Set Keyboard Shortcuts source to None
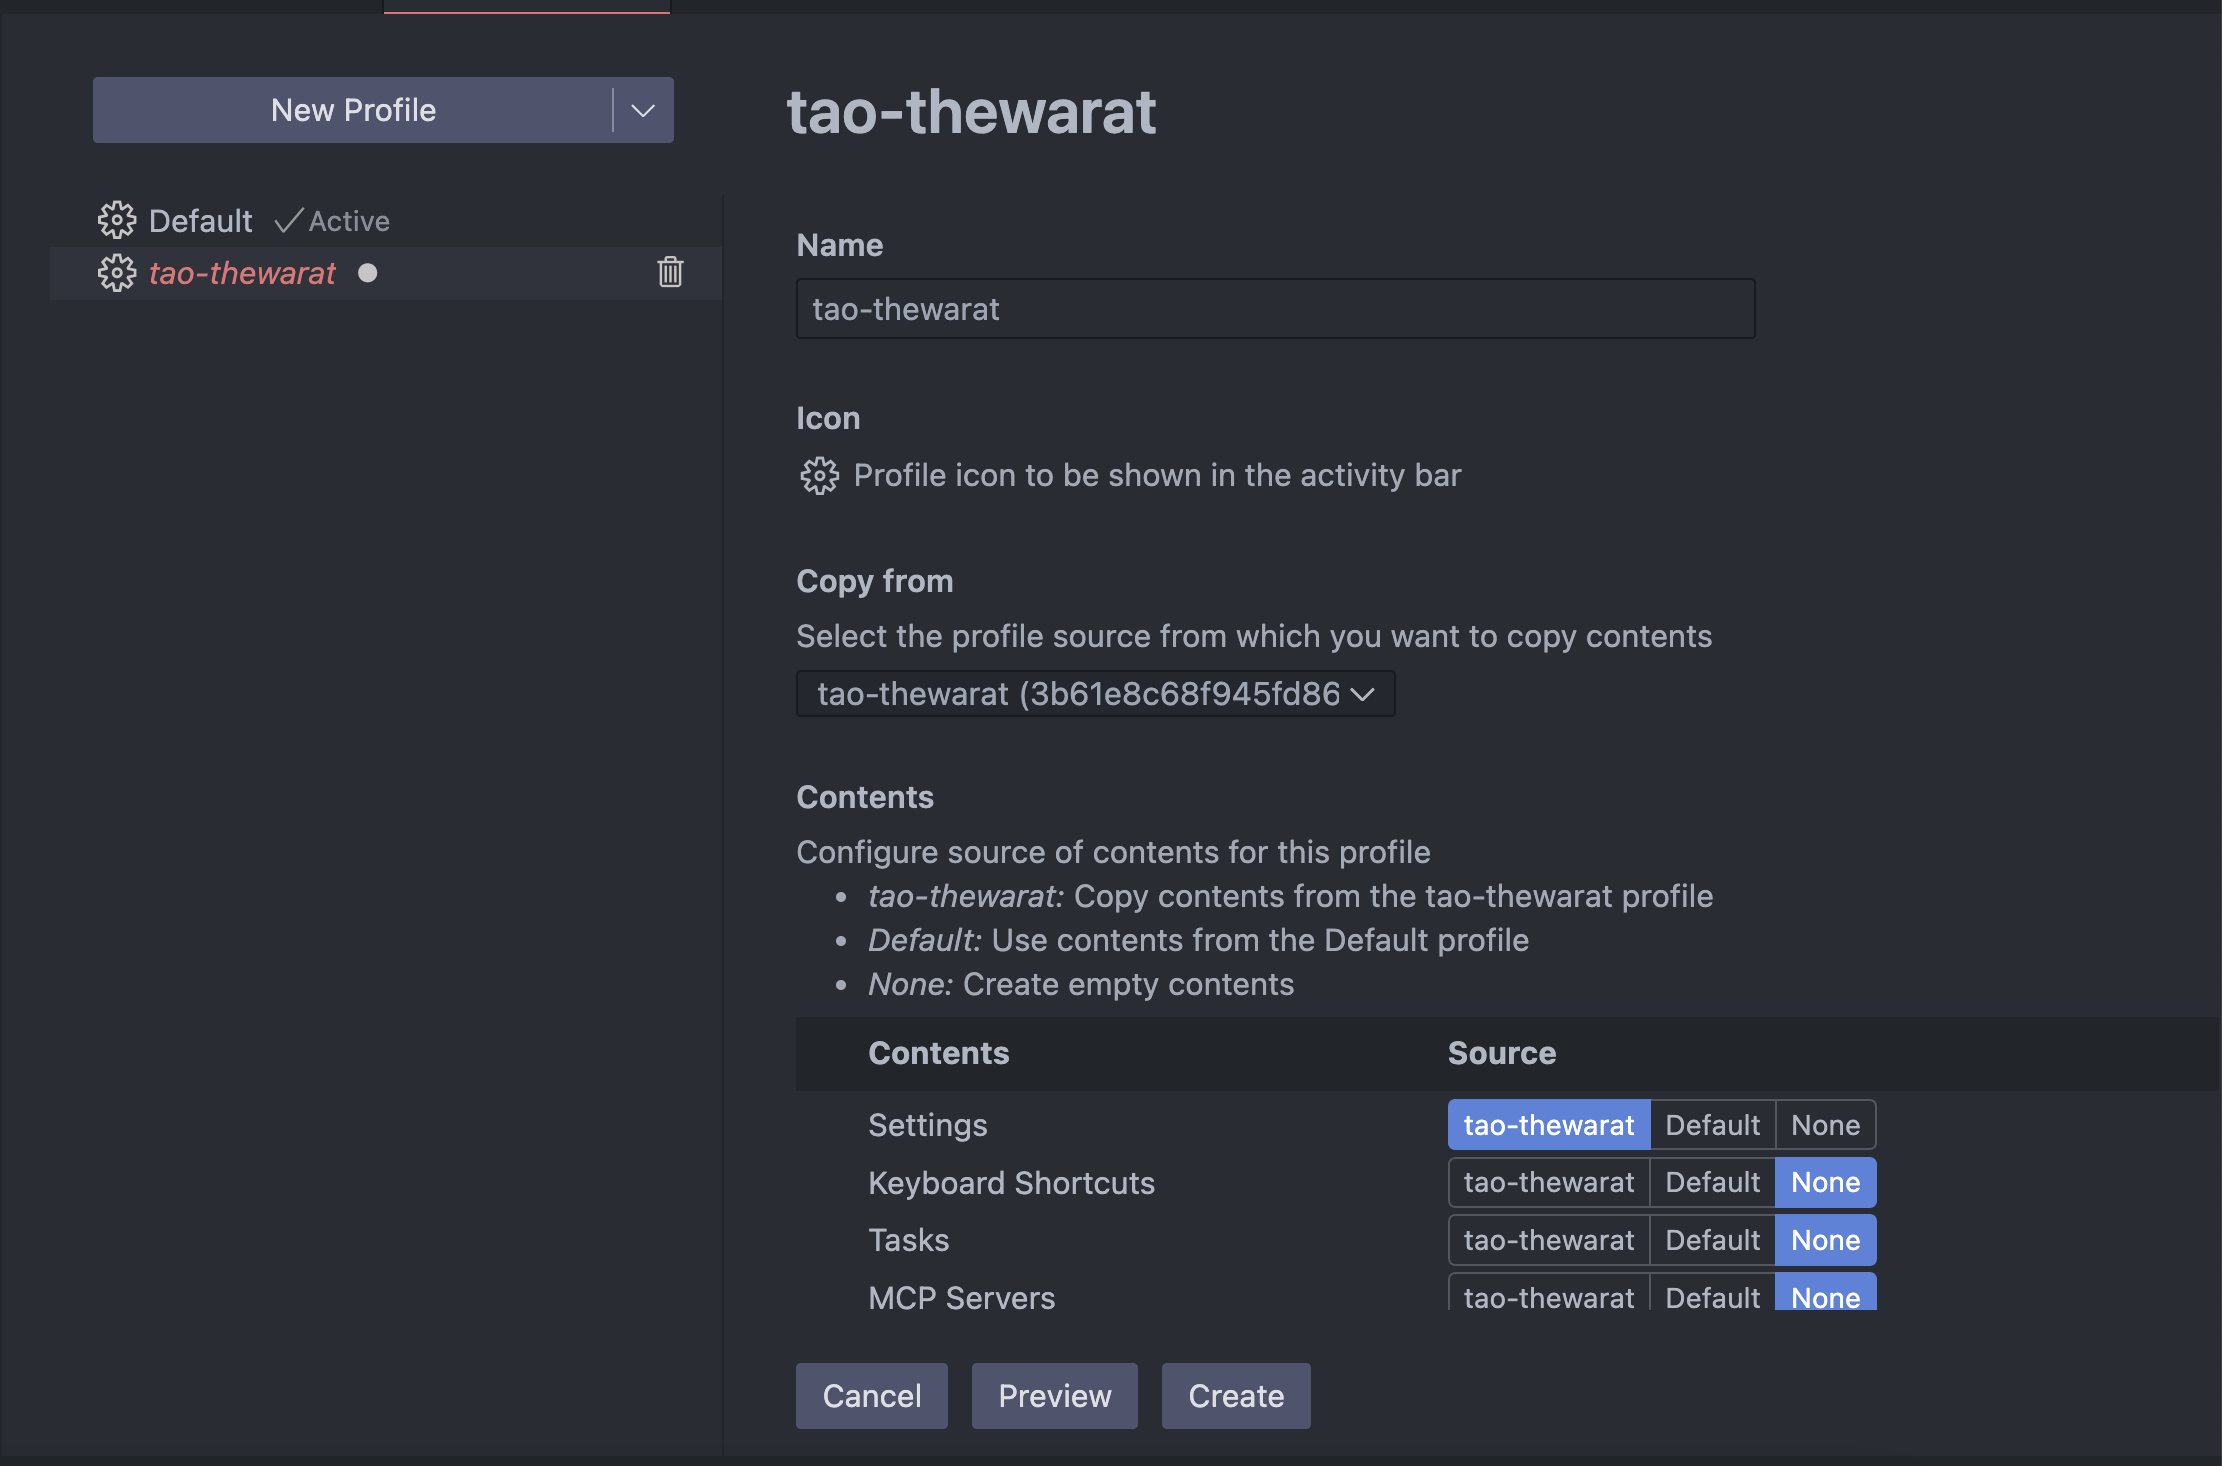Viewport: 2222px width, 1466px height. click(1825, 1183)
